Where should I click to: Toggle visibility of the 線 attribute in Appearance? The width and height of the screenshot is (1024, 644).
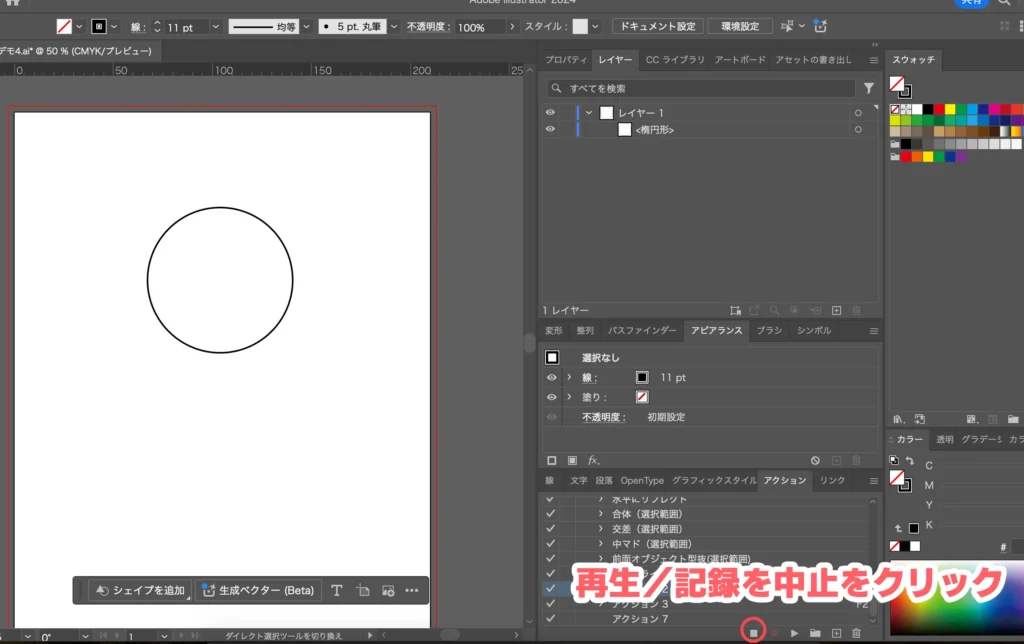551,377
